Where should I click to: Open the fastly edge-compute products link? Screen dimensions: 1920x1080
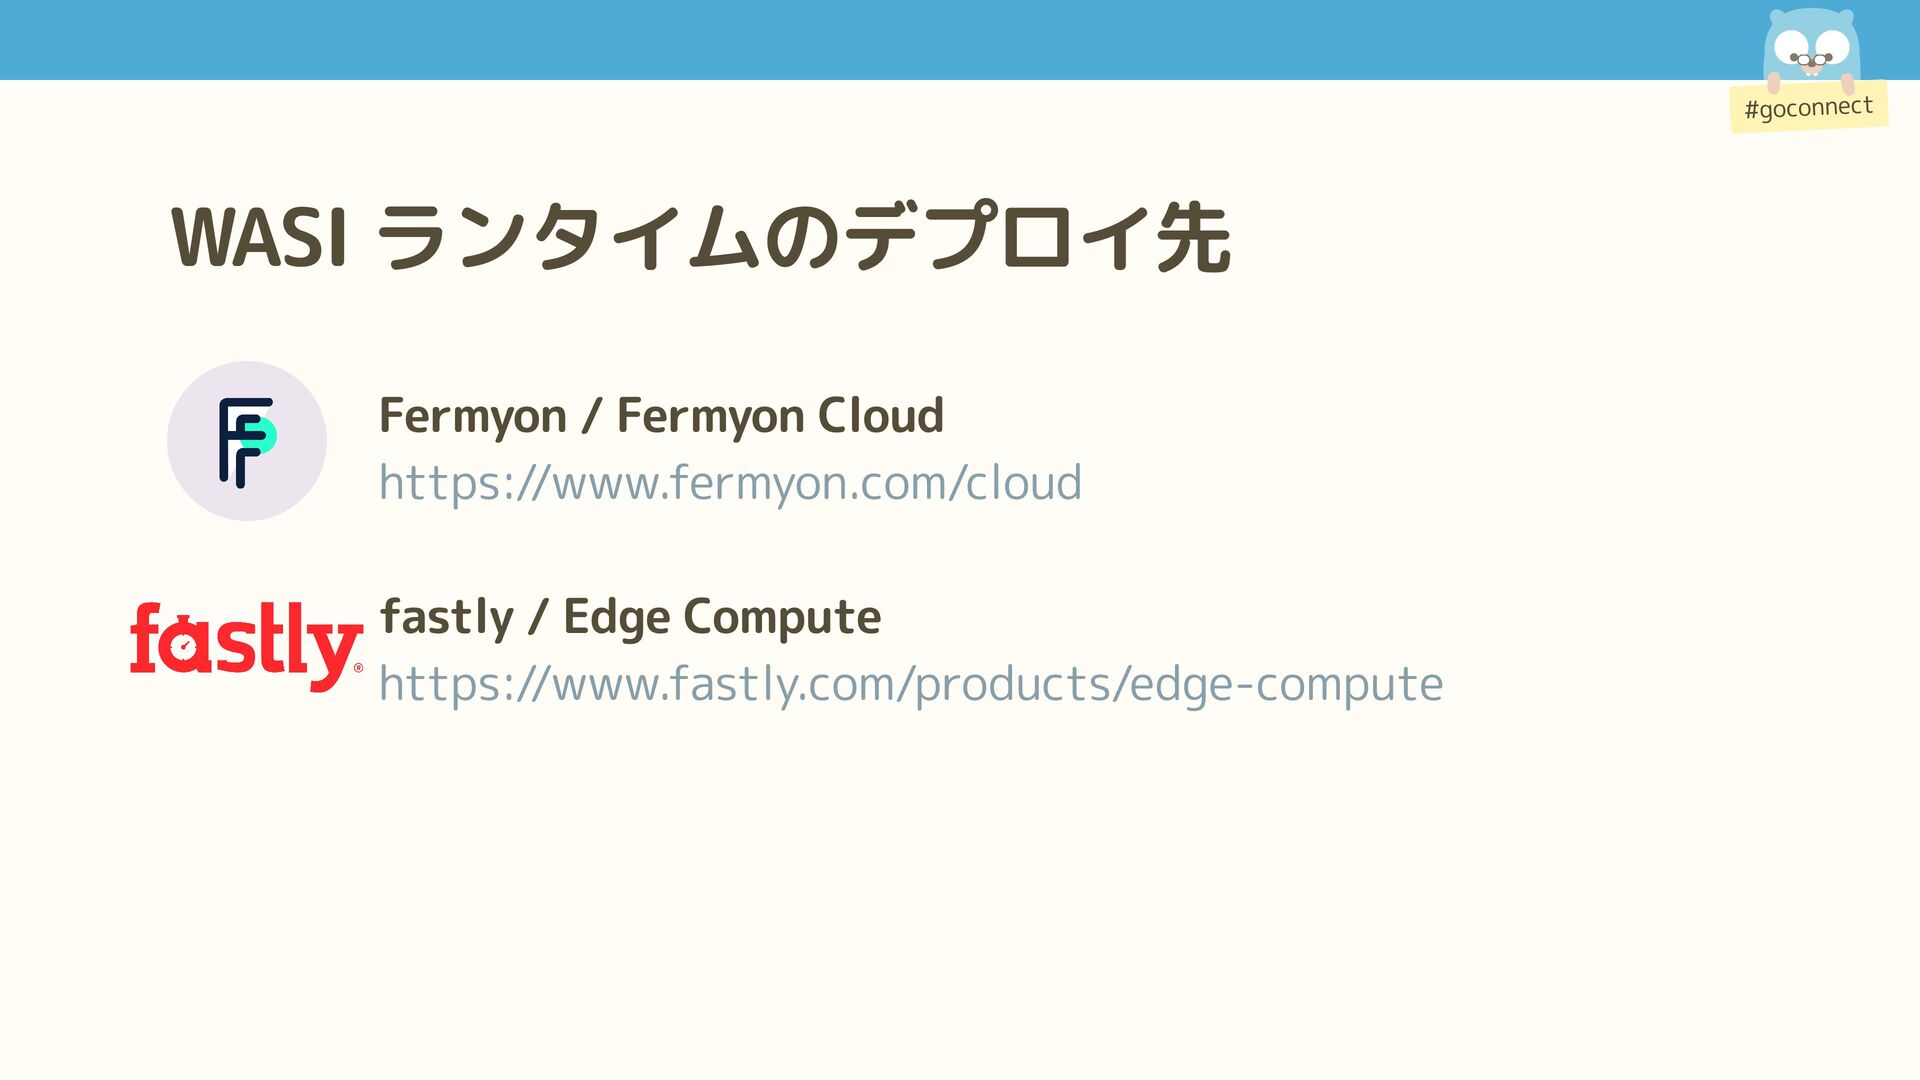[910, 685]
